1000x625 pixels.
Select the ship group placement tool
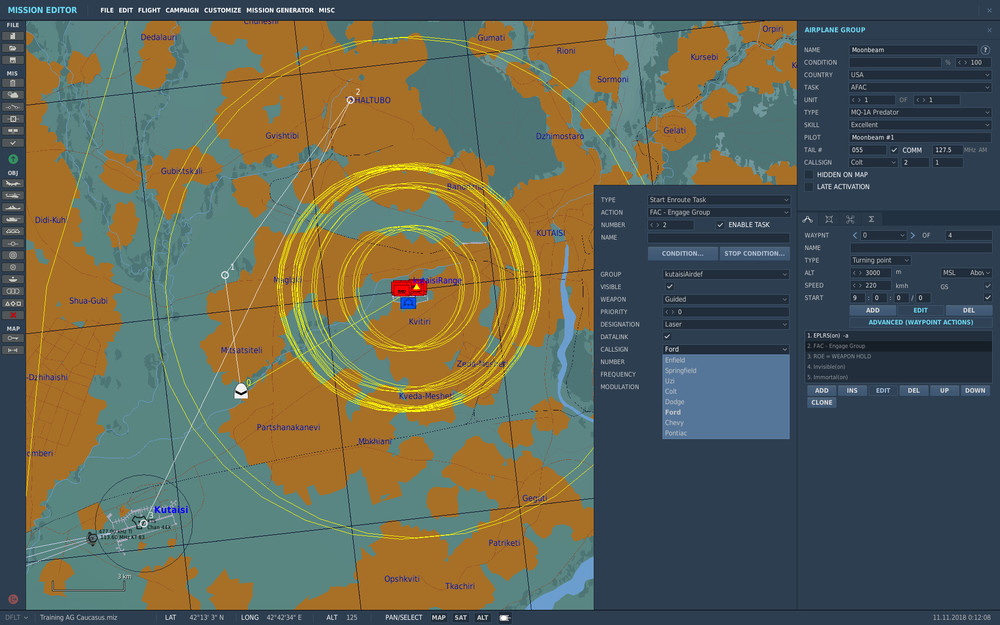point(13,208)
